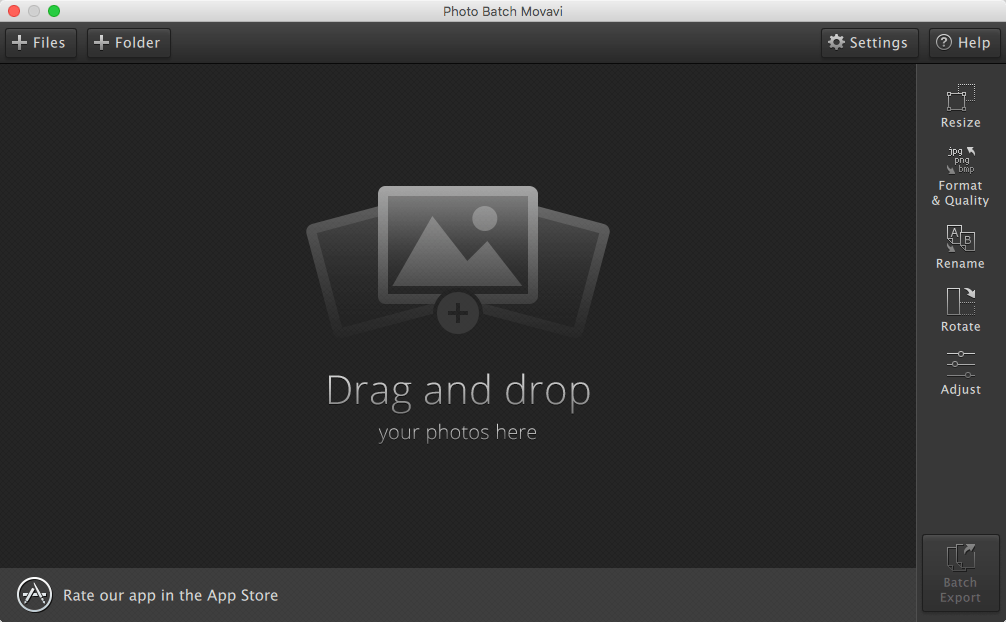This screenshot has width=1006, height=622.
Task: Close the Photo Batch Movavi window
Action: [14, 11]
